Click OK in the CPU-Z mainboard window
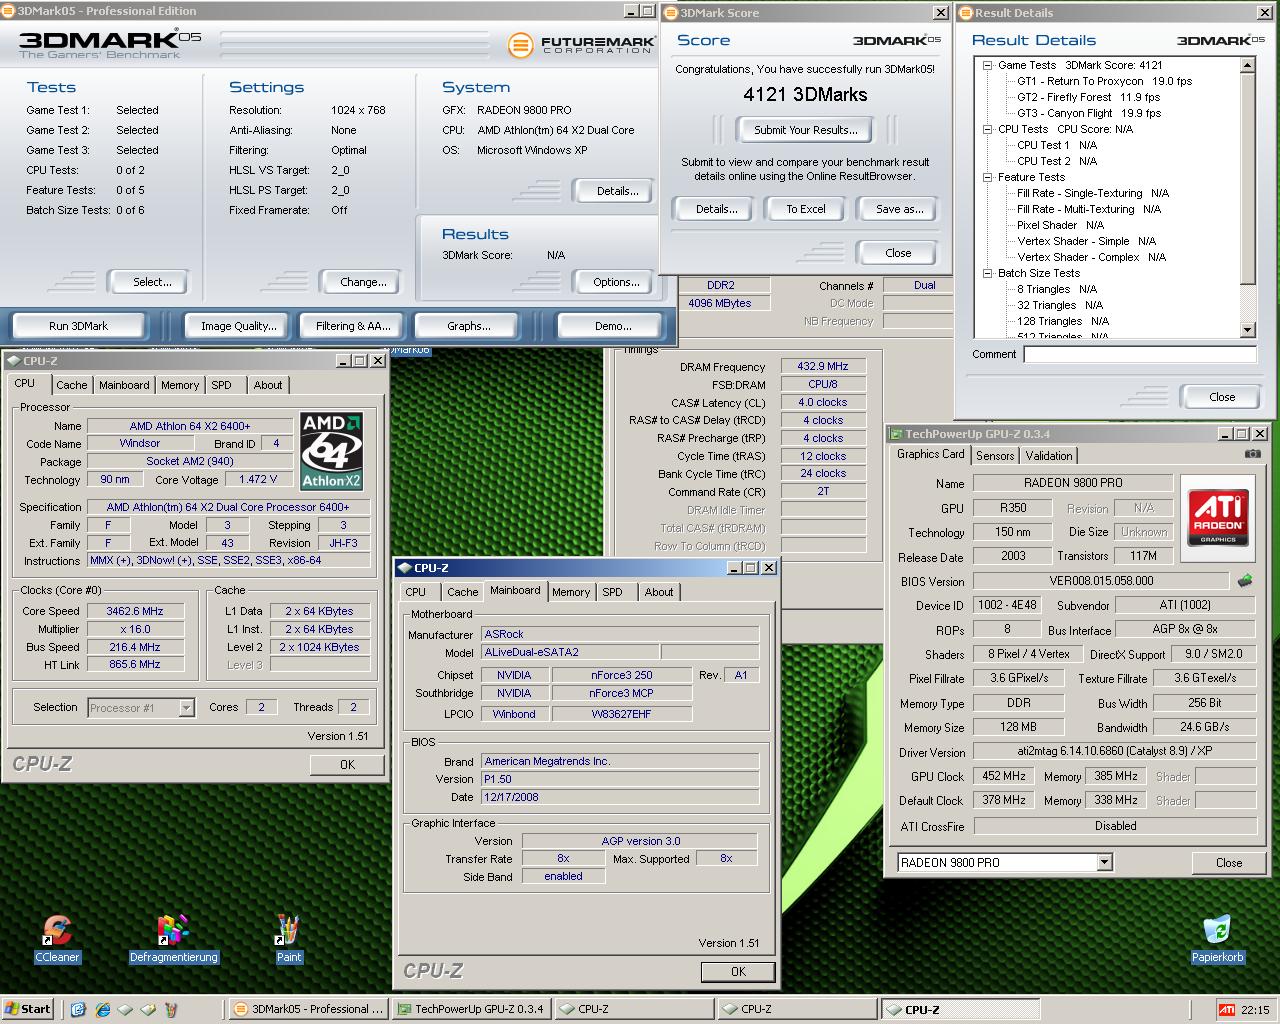This screenshot has height=1024, width=1280. pos(738,971)
